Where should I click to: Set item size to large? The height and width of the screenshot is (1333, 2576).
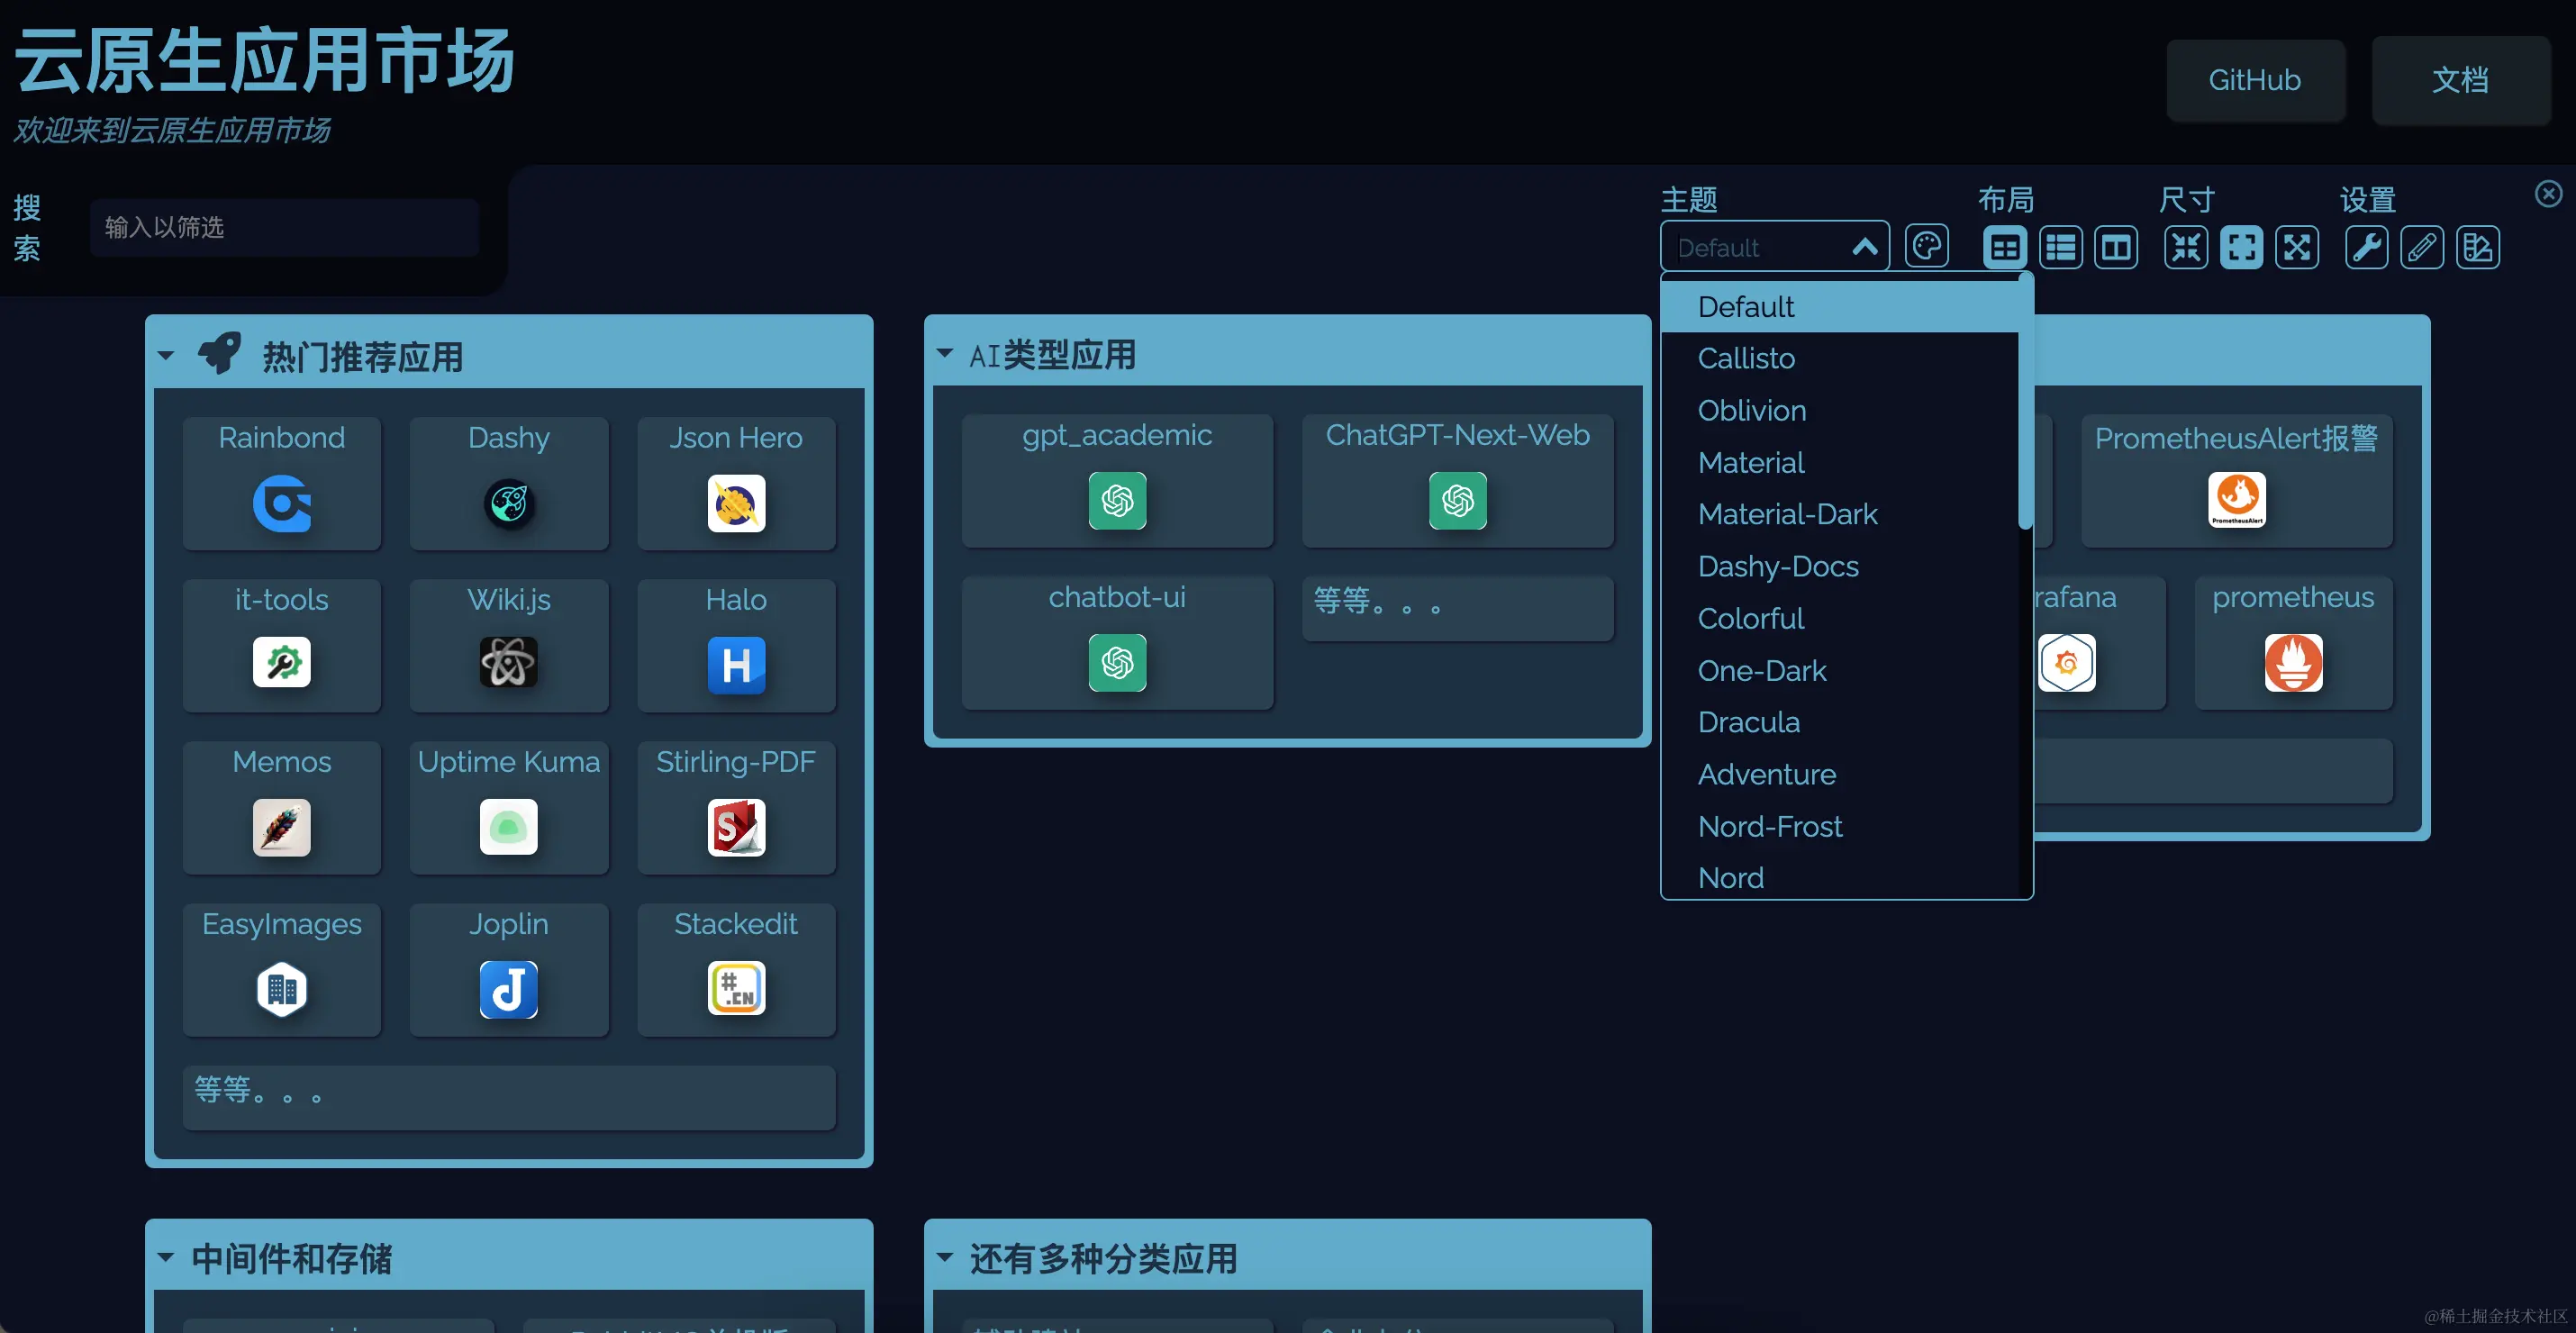[x=2297, y=247]
